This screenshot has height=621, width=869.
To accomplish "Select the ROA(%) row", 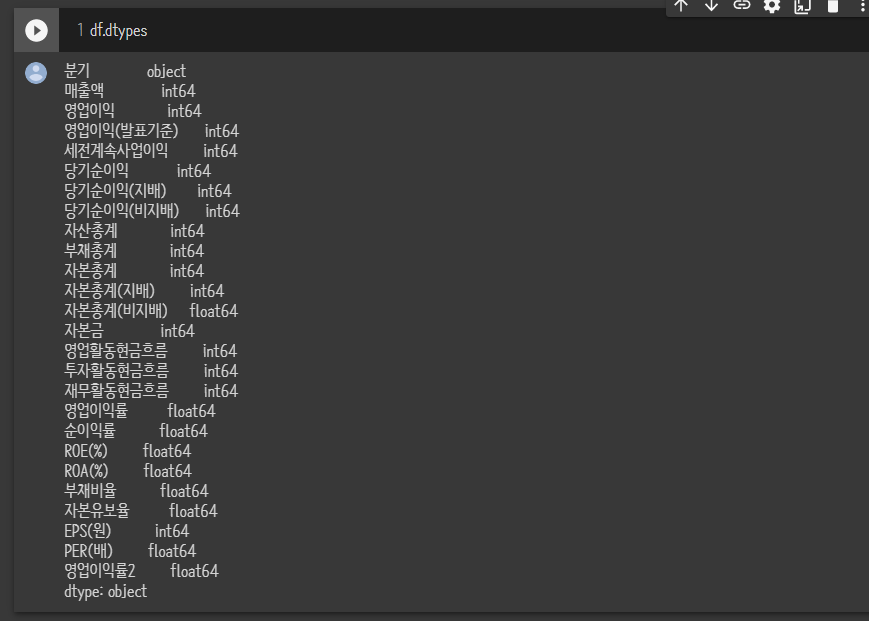I will (128, 471).
